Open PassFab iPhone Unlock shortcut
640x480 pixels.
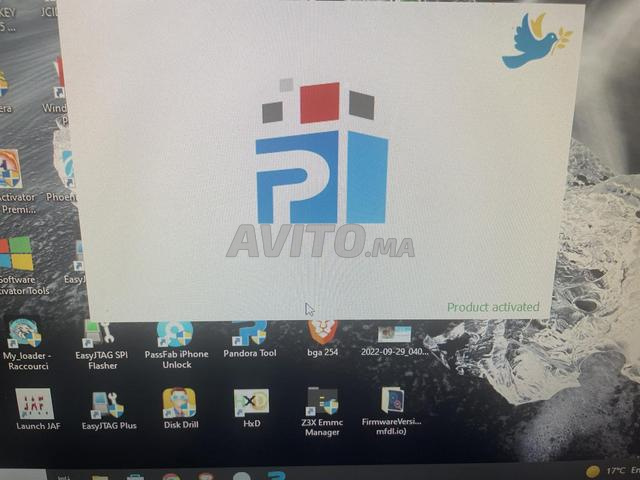pyautogui.click(x=176, y=345)
